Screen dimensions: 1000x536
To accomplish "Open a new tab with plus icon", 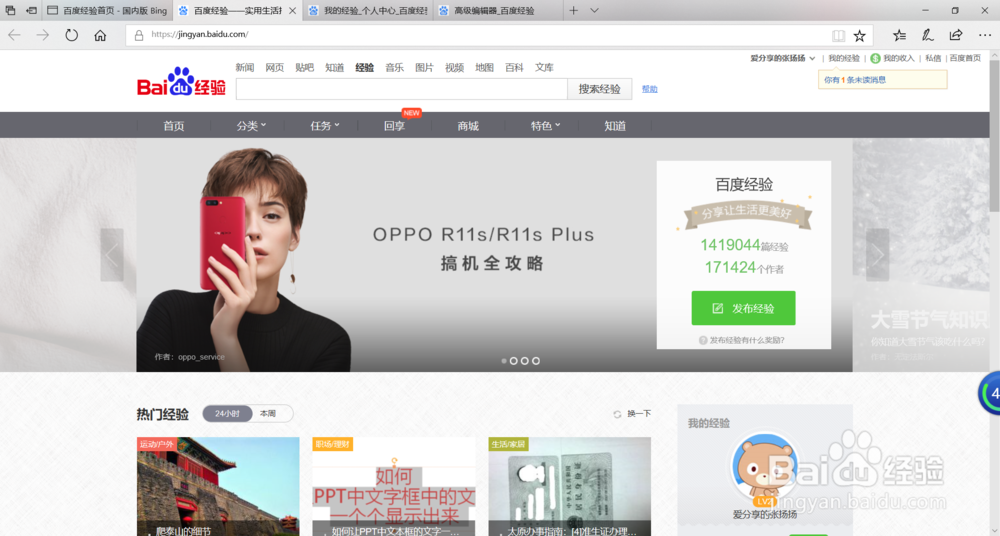I will [573, 10].
